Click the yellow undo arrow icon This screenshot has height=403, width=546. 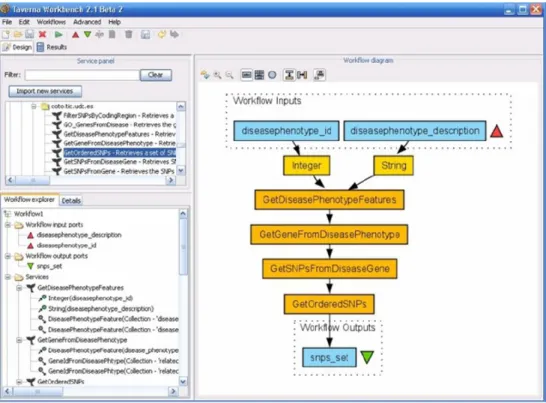162,34
